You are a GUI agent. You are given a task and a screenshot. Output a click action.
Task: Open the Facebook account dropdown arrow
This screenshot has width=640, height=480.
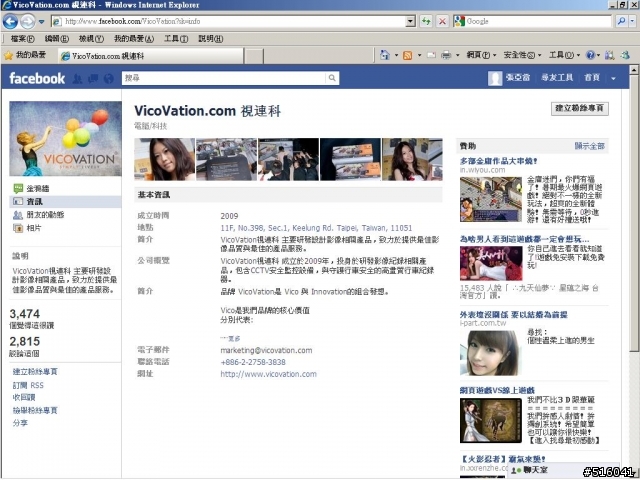[x=613, y=78]
